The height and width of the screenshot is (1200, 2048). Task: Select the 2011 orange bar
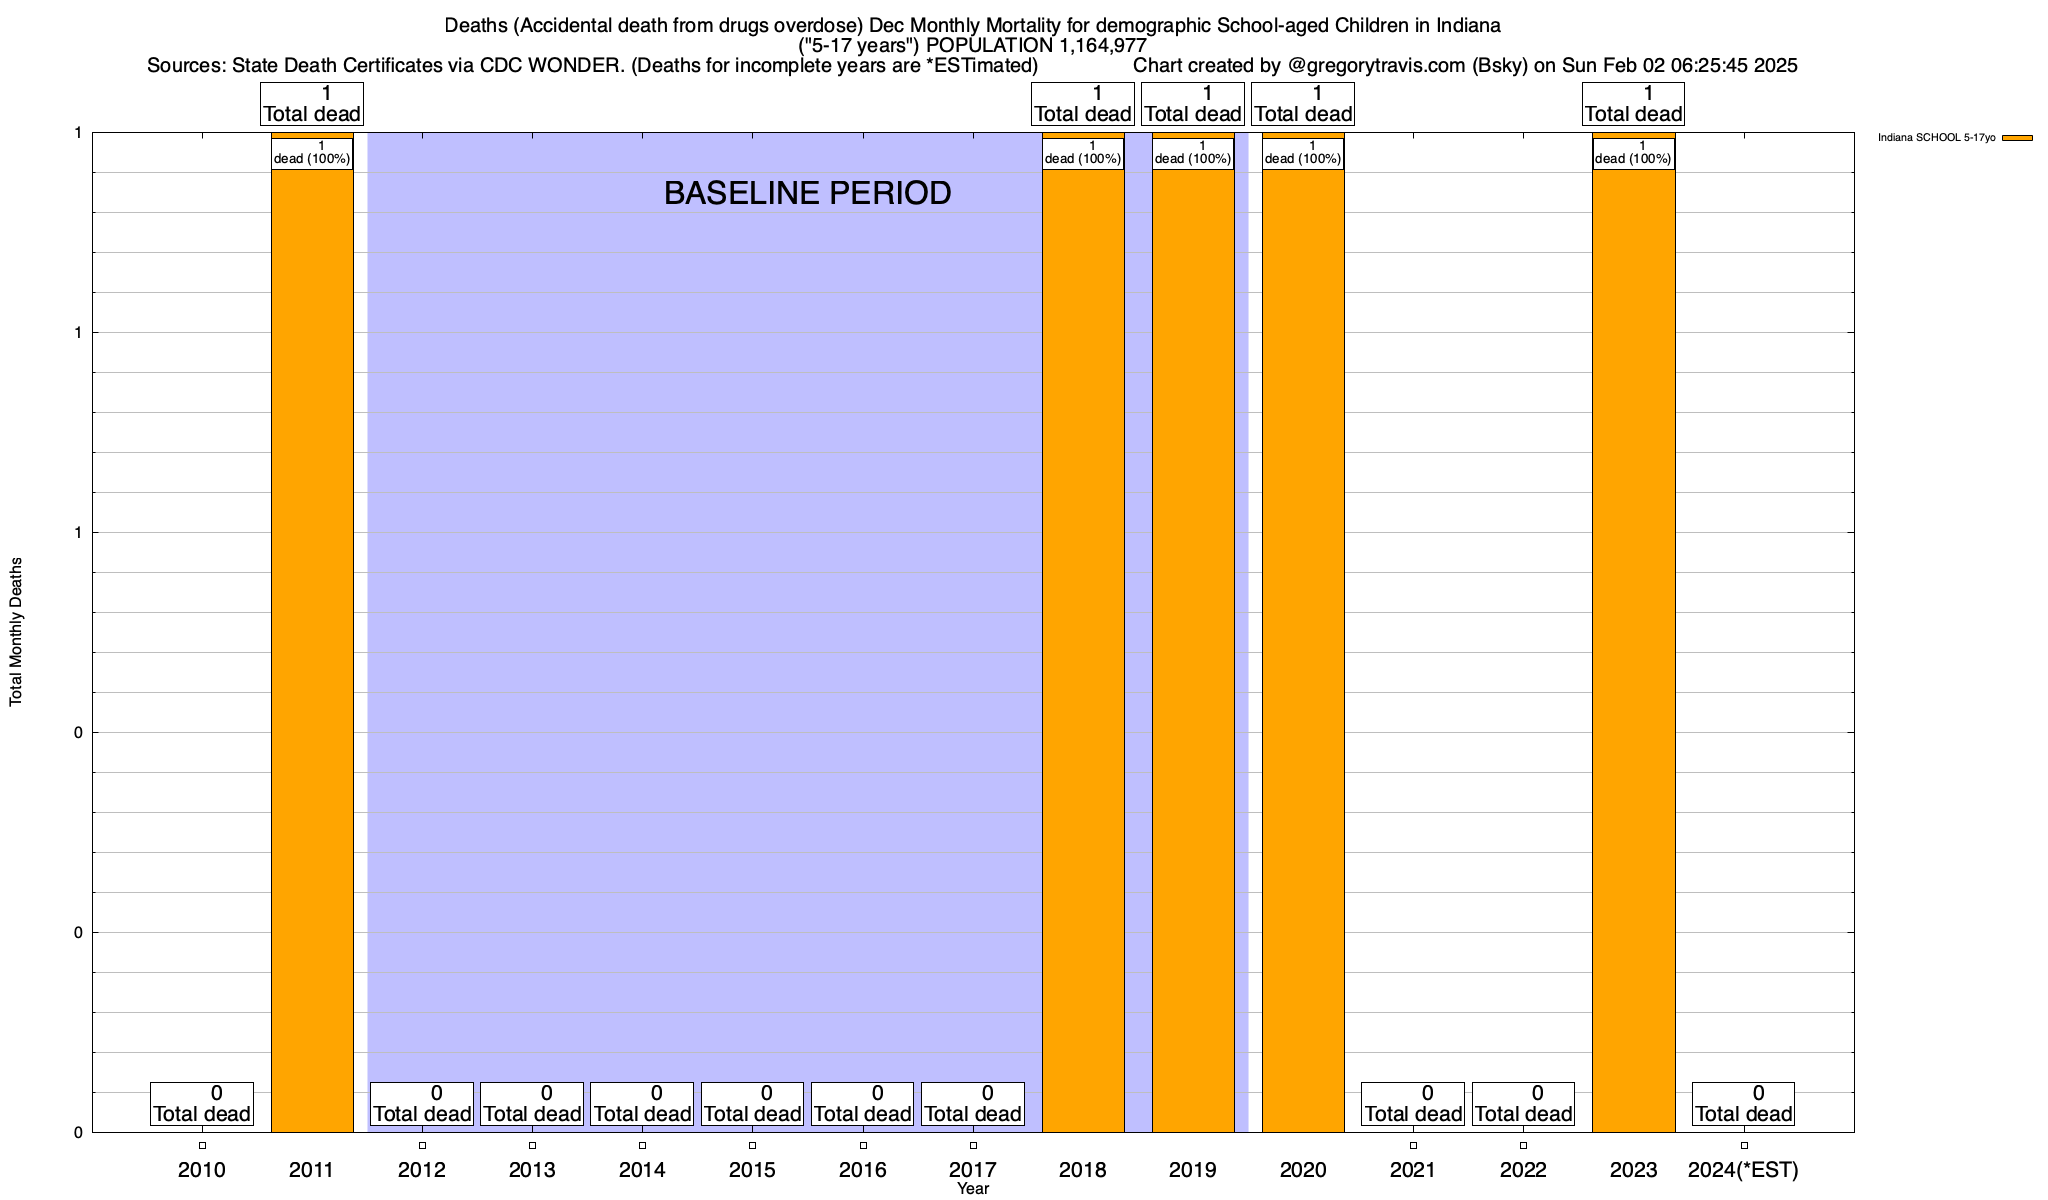point(312,632)
